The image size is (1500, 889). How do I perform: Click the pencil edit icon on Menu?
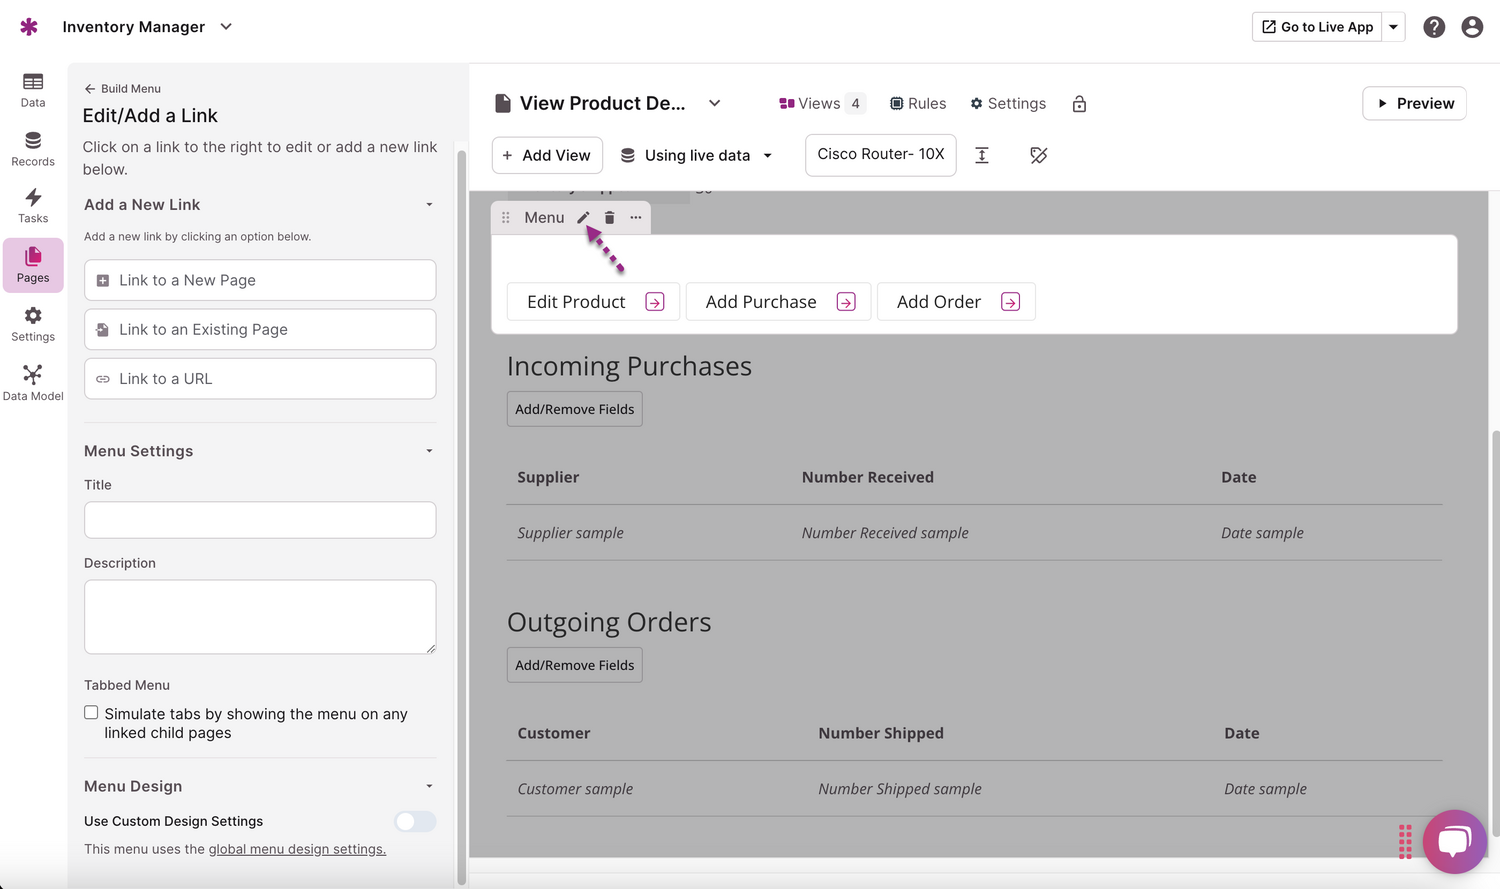point(583,218)
